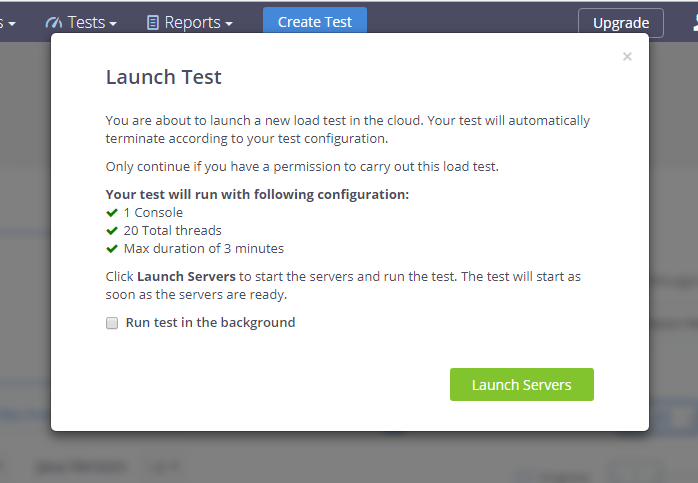Click the checkmark beside 20 Total threads
The width and height of the screenshot is (698, 483).
(x=112, y=231)
